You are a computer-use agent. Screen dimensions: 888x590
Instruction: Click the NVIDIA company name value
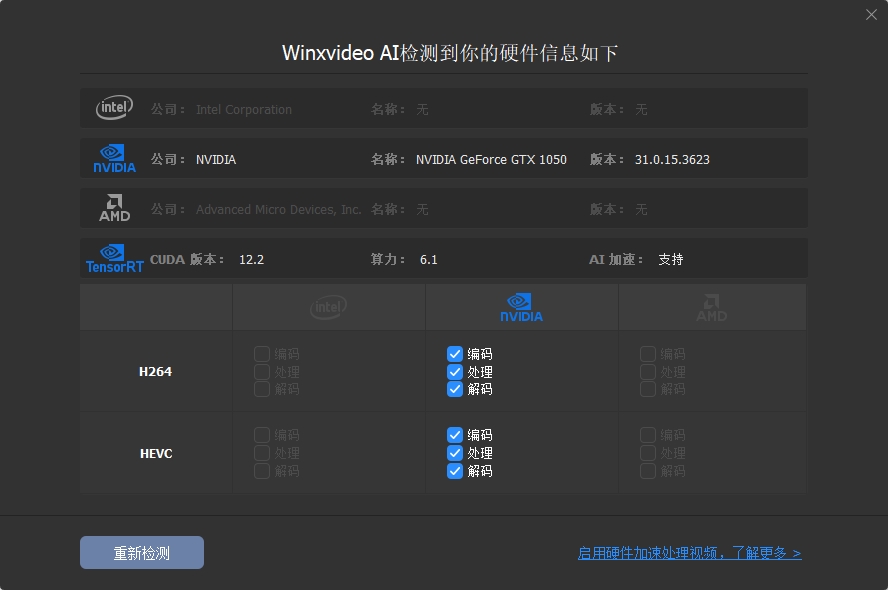(216, 160)
